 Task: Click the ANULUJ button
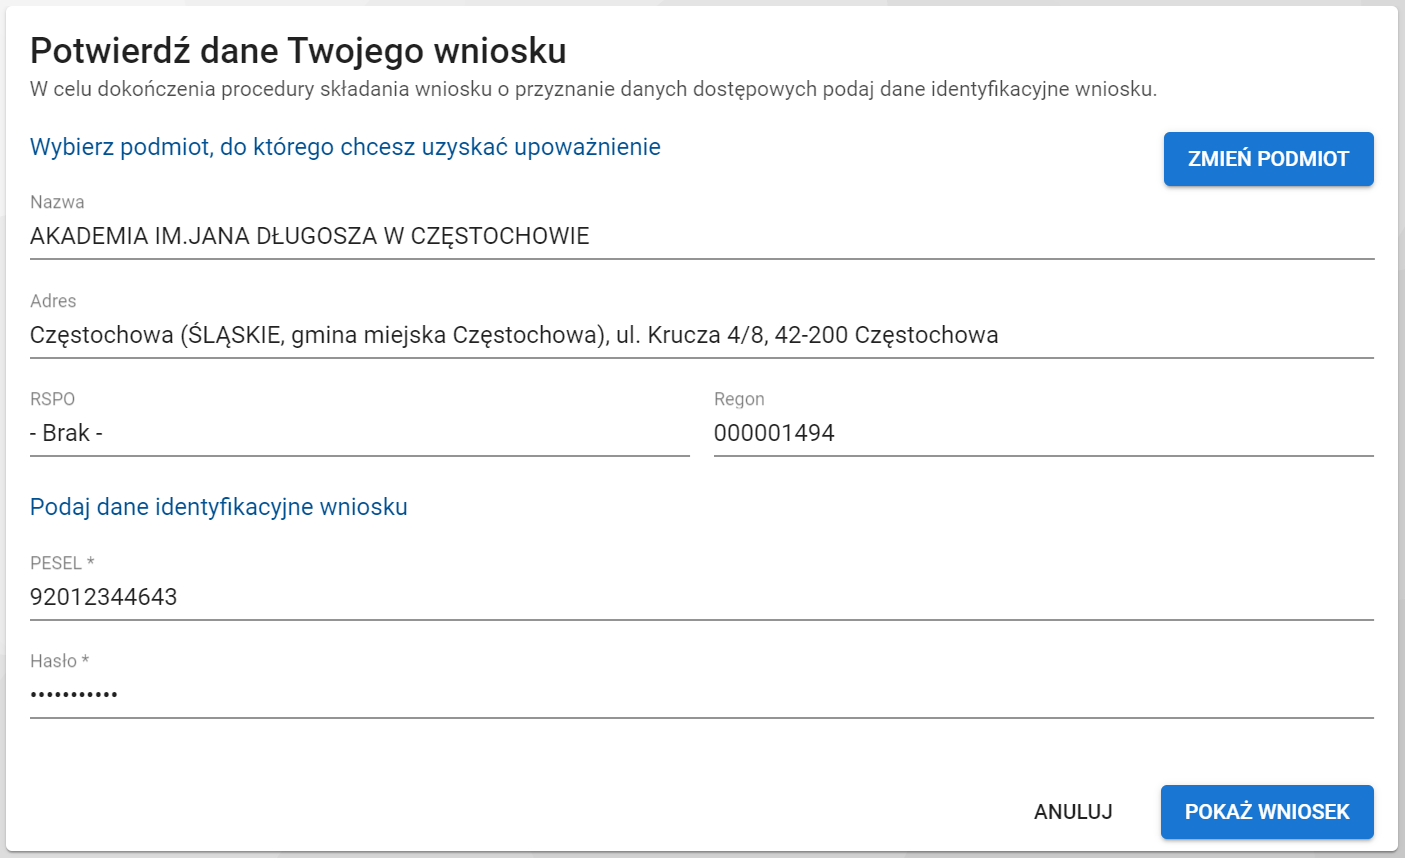(x=1072, y=812)
